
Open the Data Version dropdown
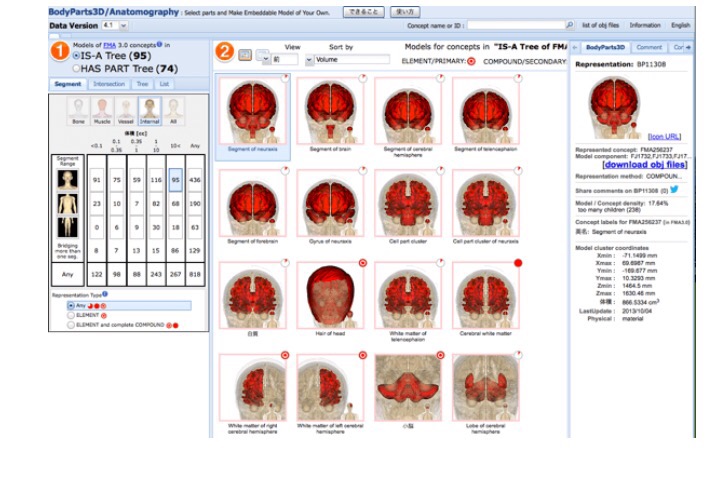[x=114, y=25]
